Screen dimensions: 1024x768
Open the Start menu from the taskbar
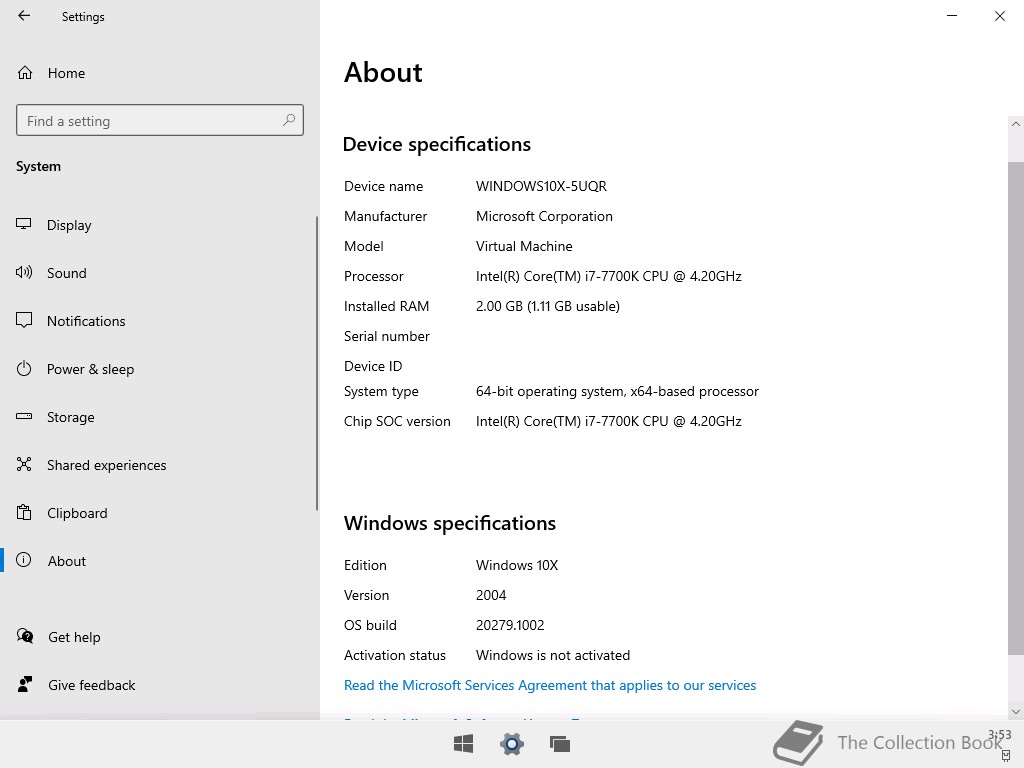pyautogui.click(x=464, y=744)
